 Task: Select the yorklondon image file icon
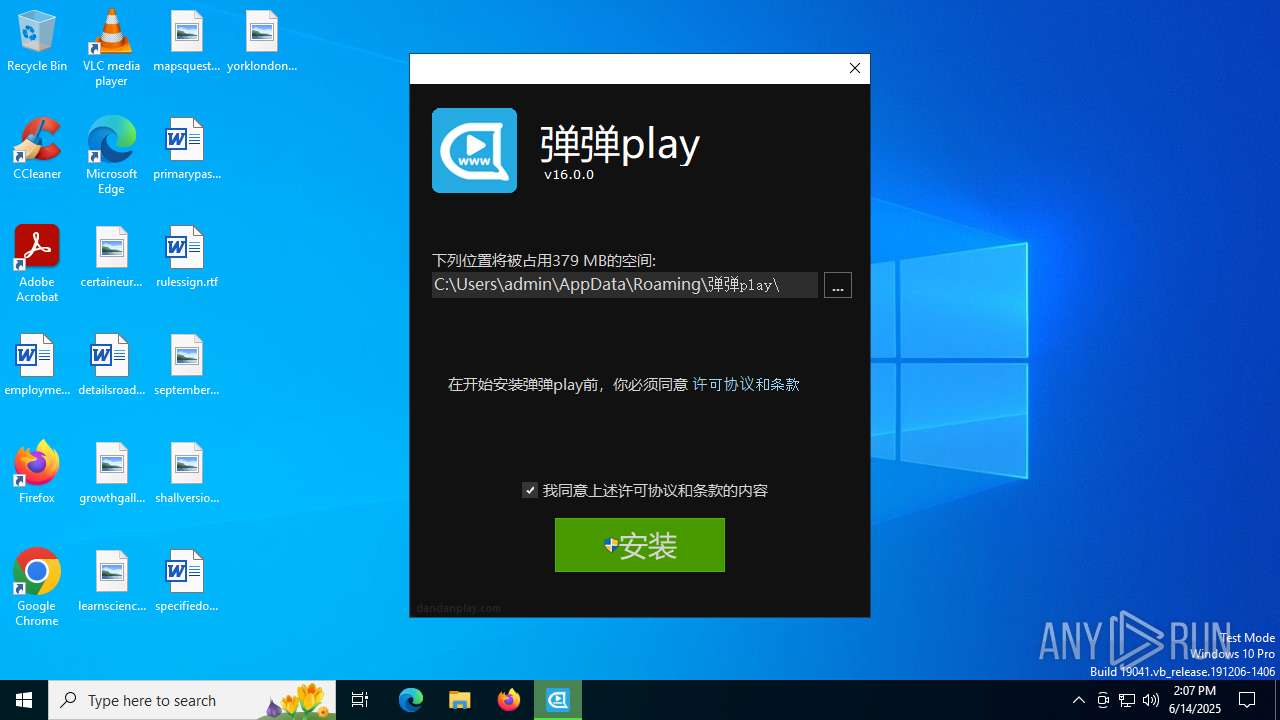pyautogui.click(x=262, y=41)
